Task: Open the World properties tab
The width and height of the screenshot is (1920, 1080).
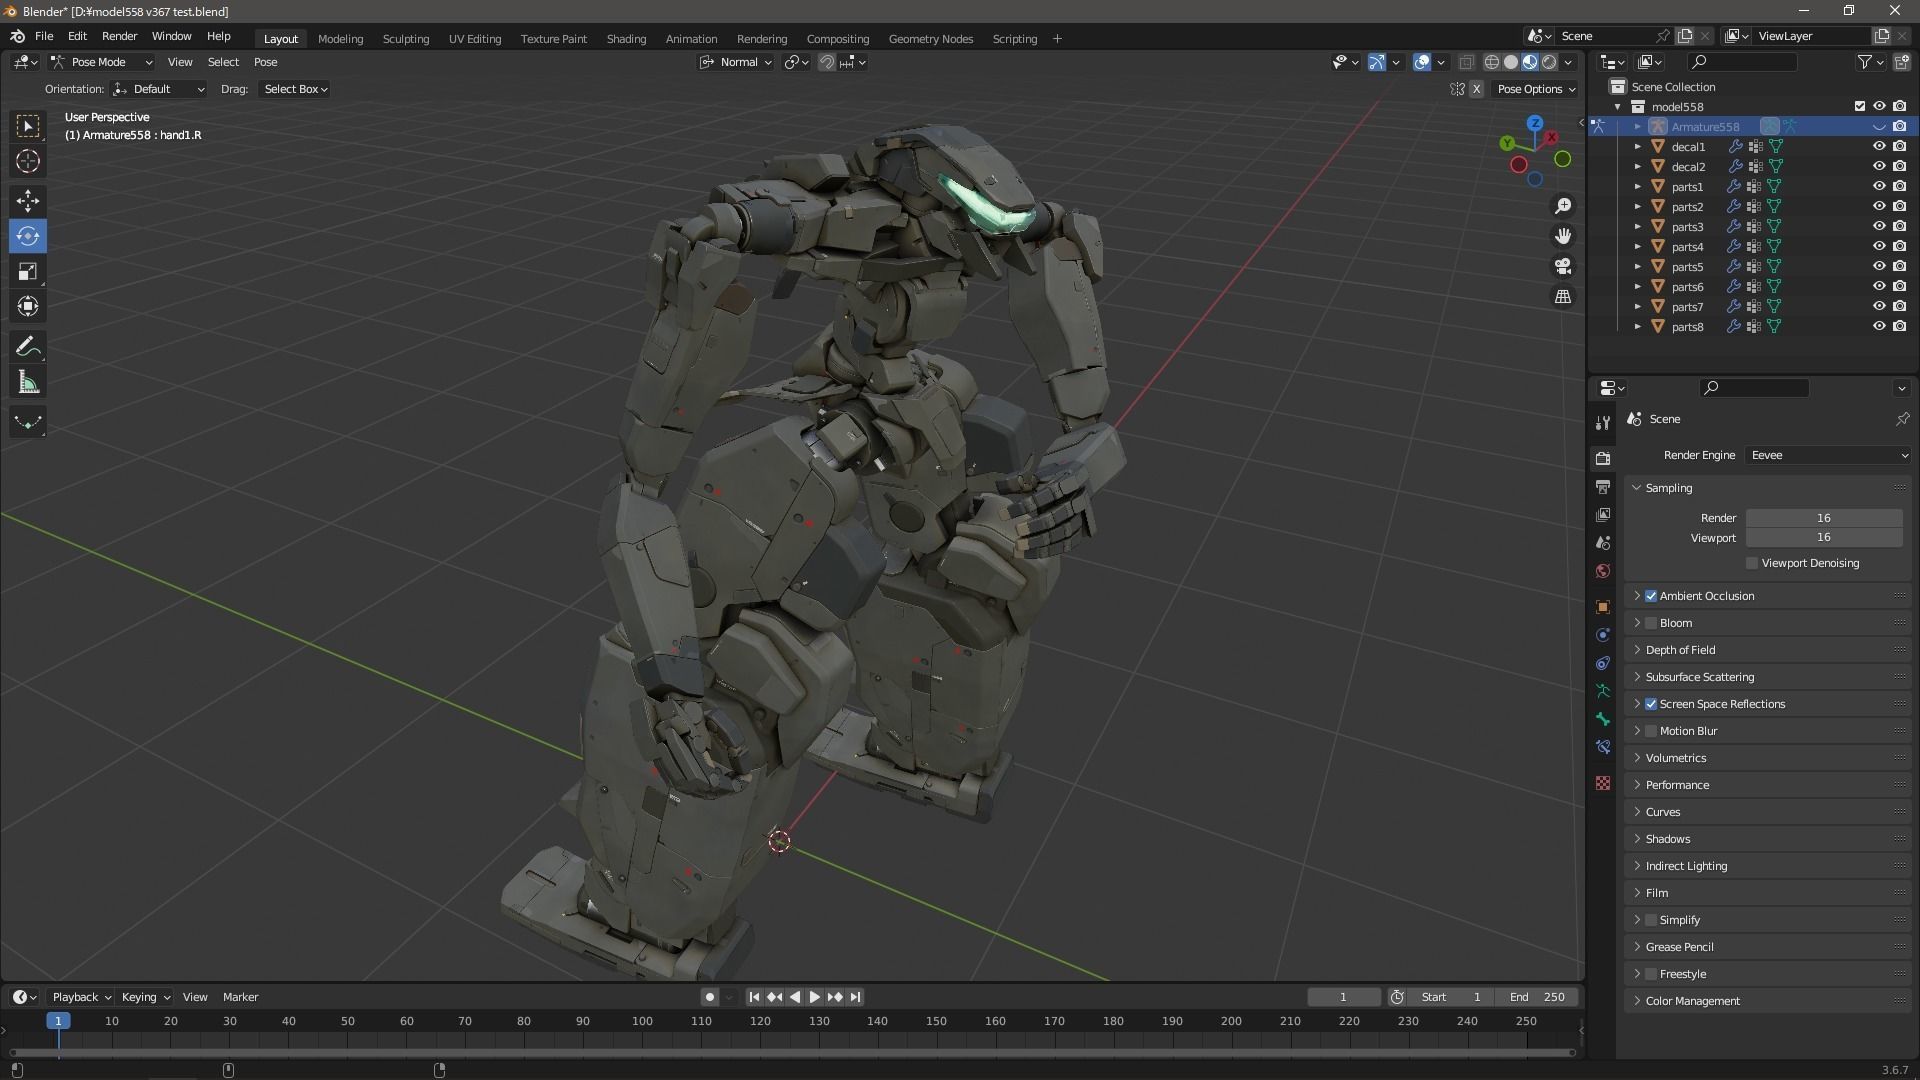Action: point(1603,571)
